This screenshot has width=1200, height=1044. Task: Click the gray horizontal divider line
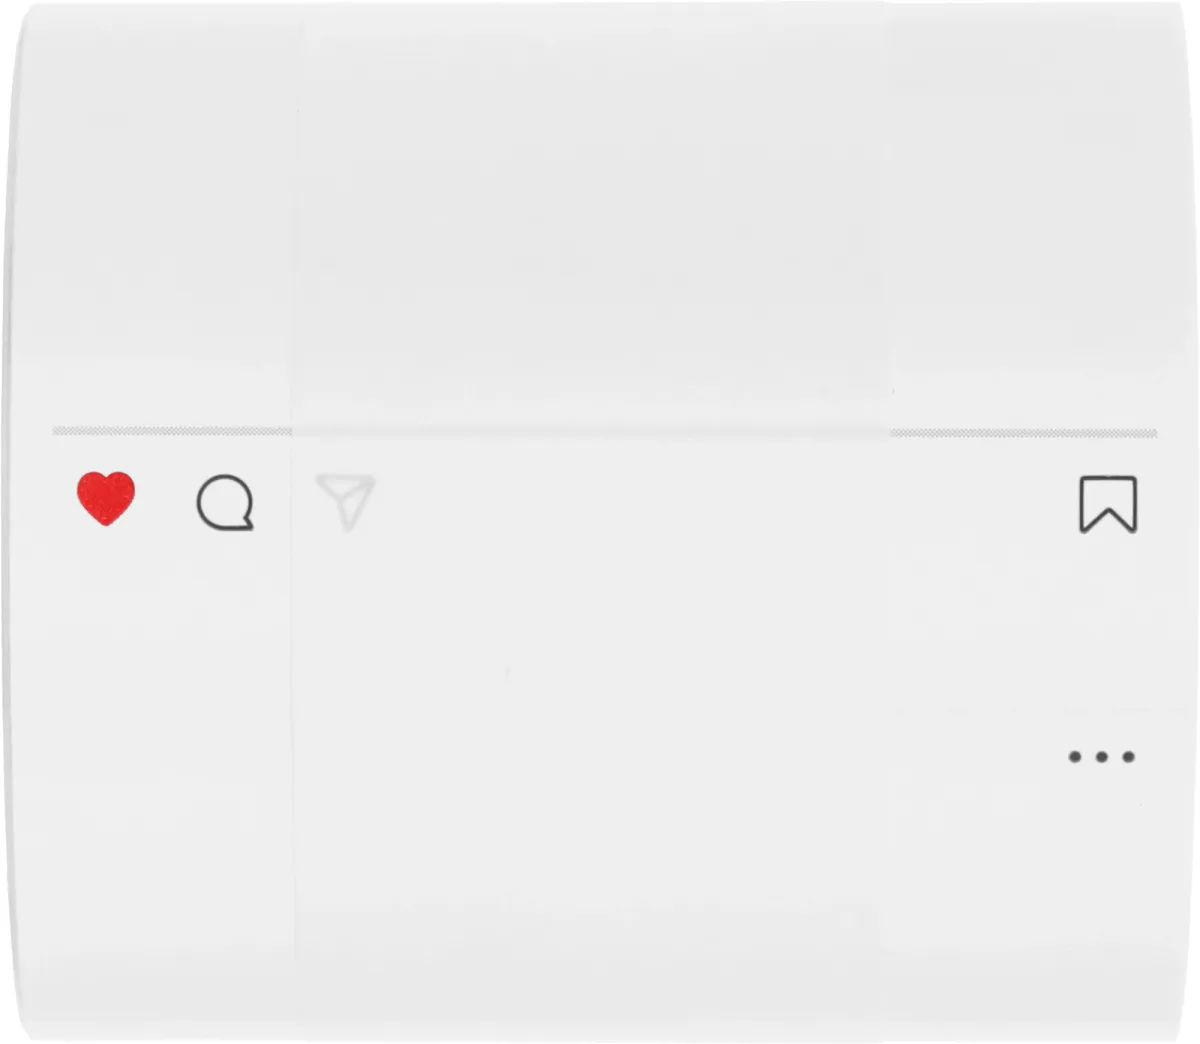coord(605,432)
